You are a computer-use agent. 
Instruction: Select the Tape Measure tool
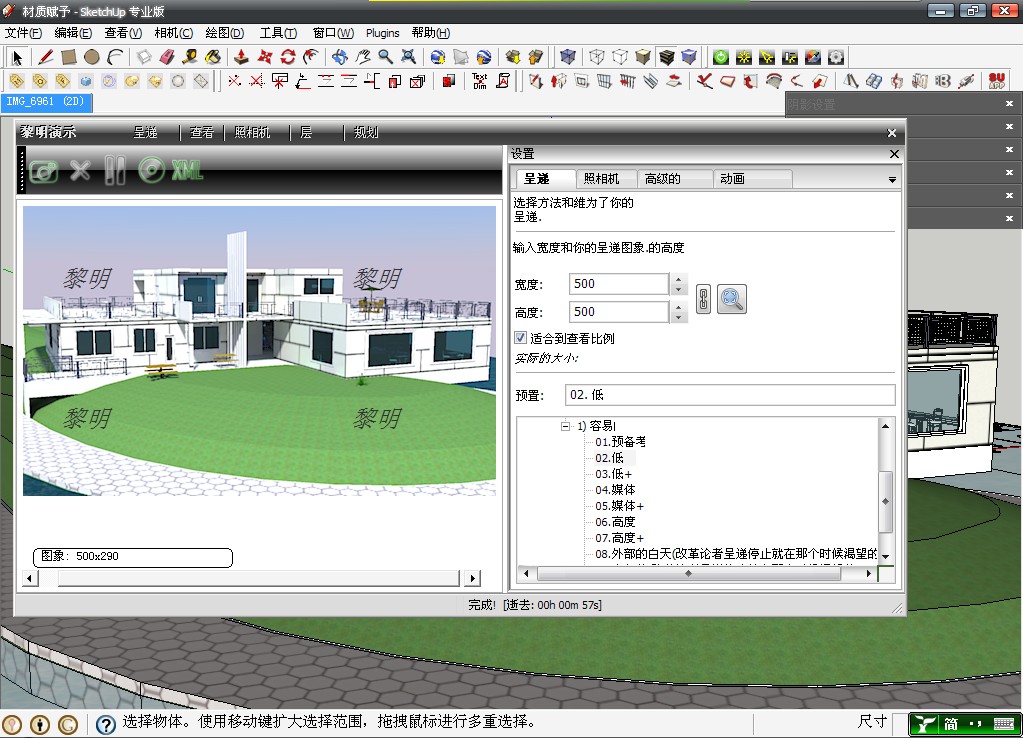click(x=190, y=57)
